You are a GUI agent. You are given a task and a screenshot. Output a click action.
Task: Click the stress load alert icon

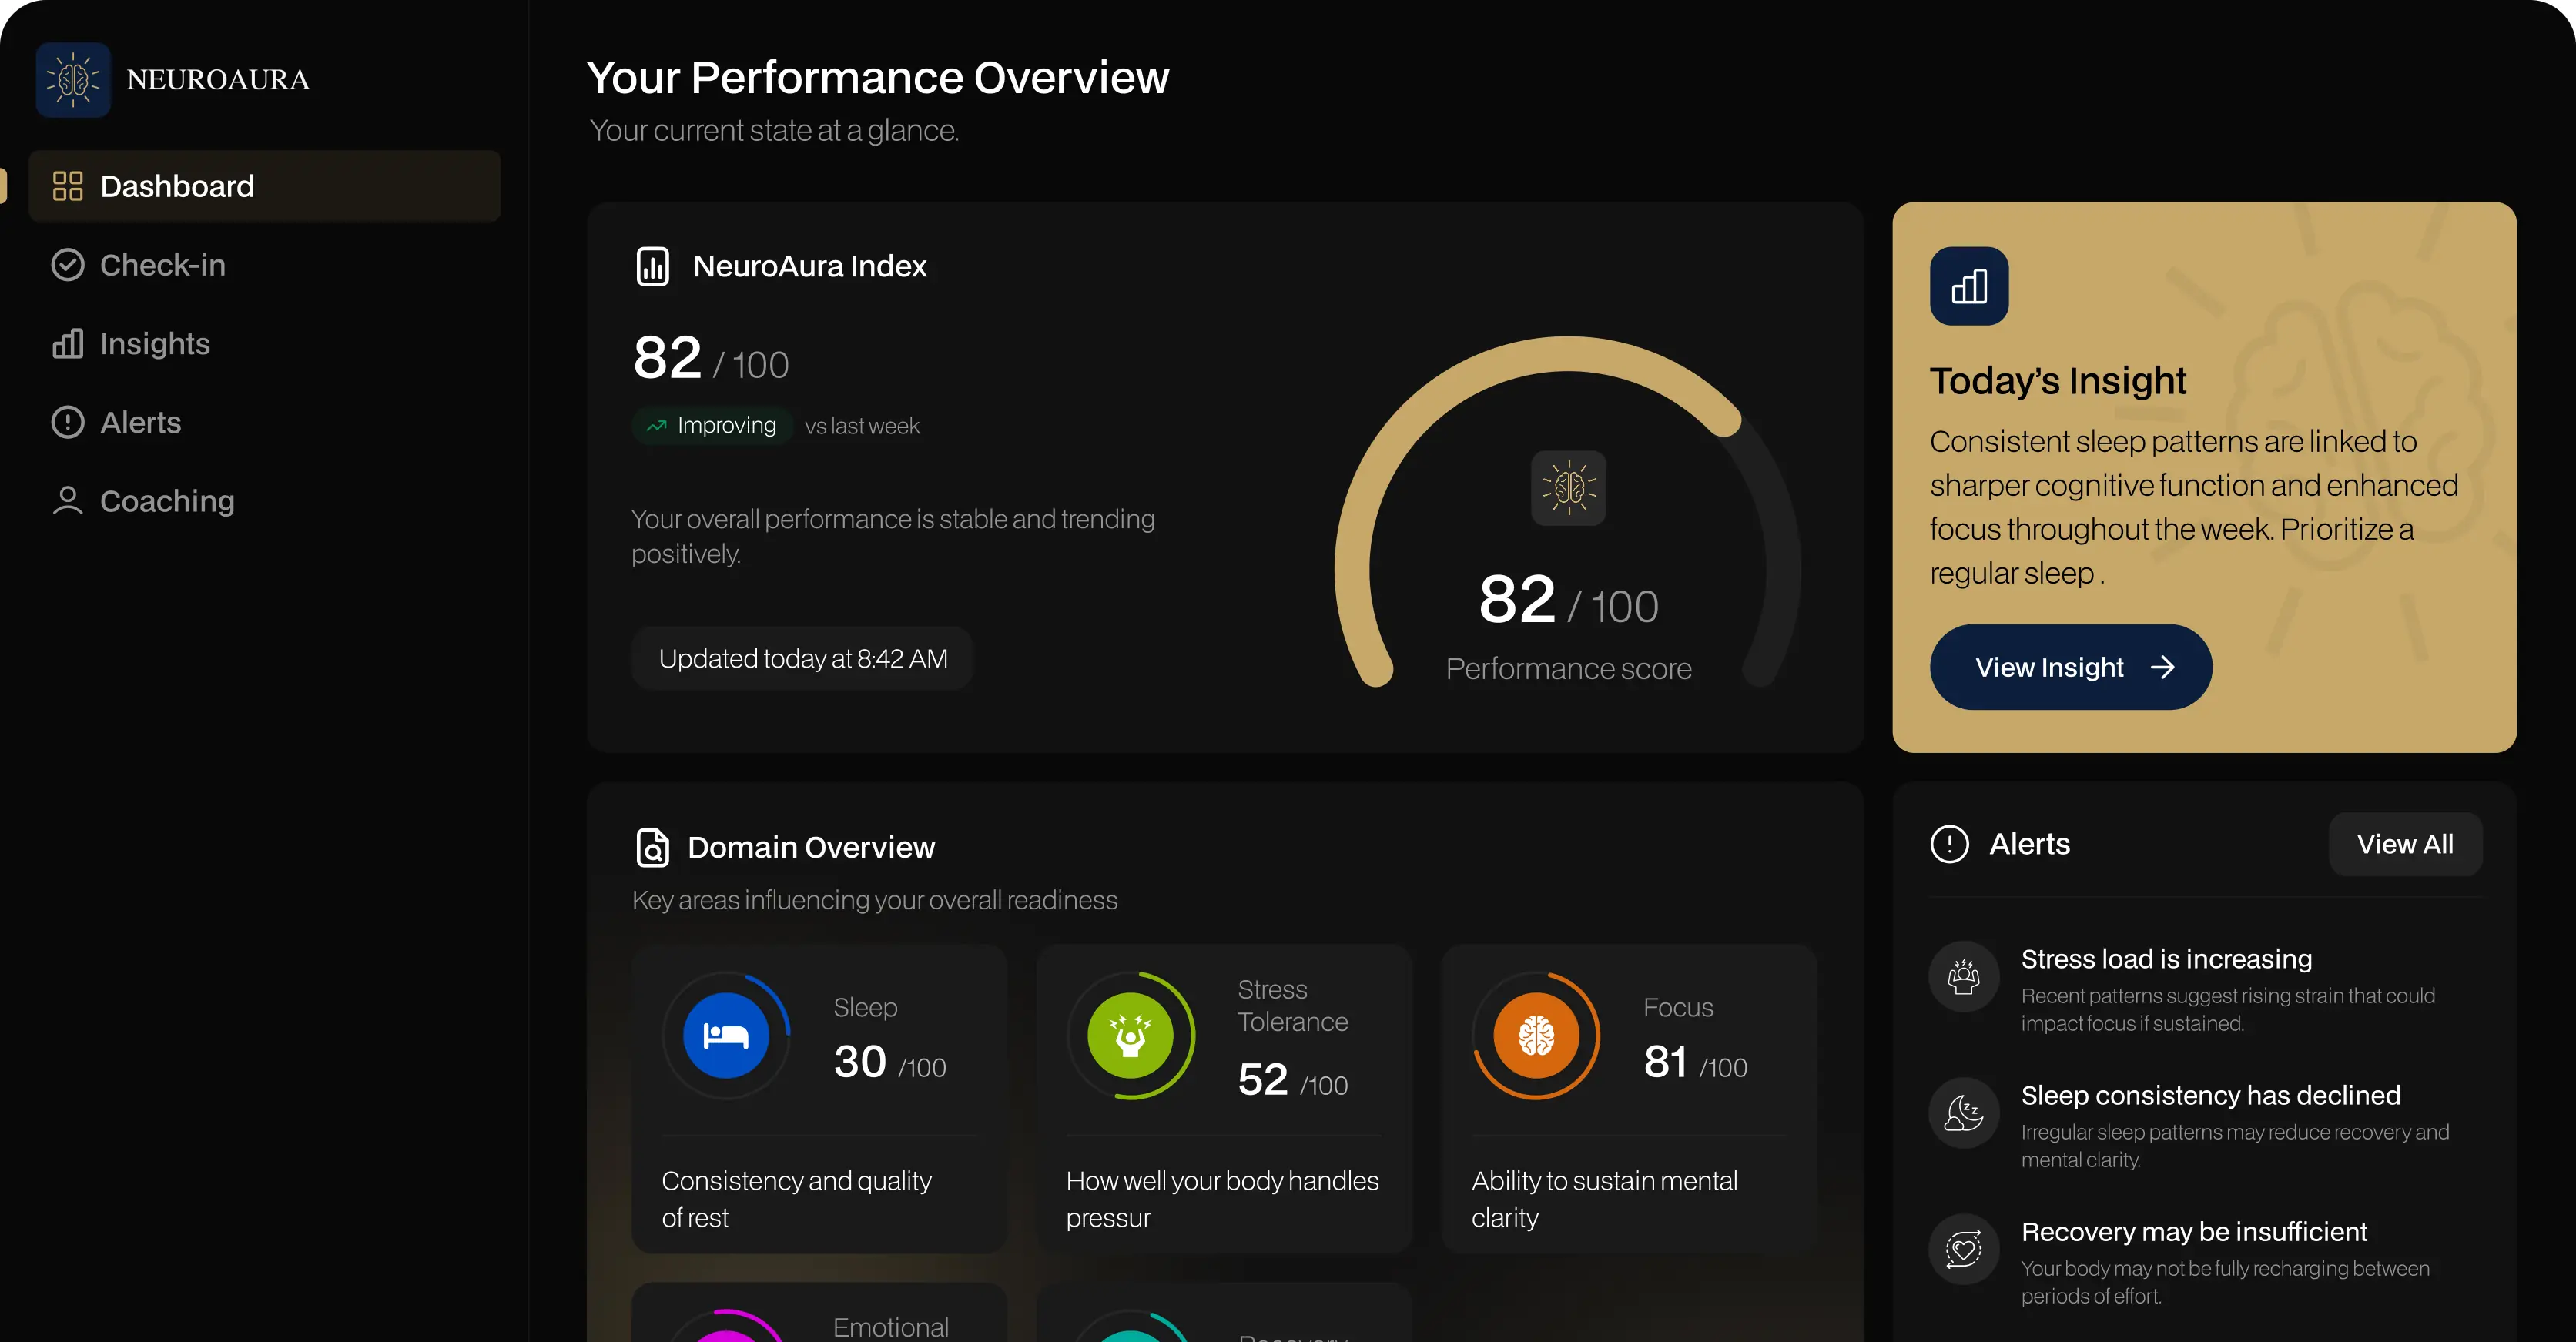point(1963,977)
